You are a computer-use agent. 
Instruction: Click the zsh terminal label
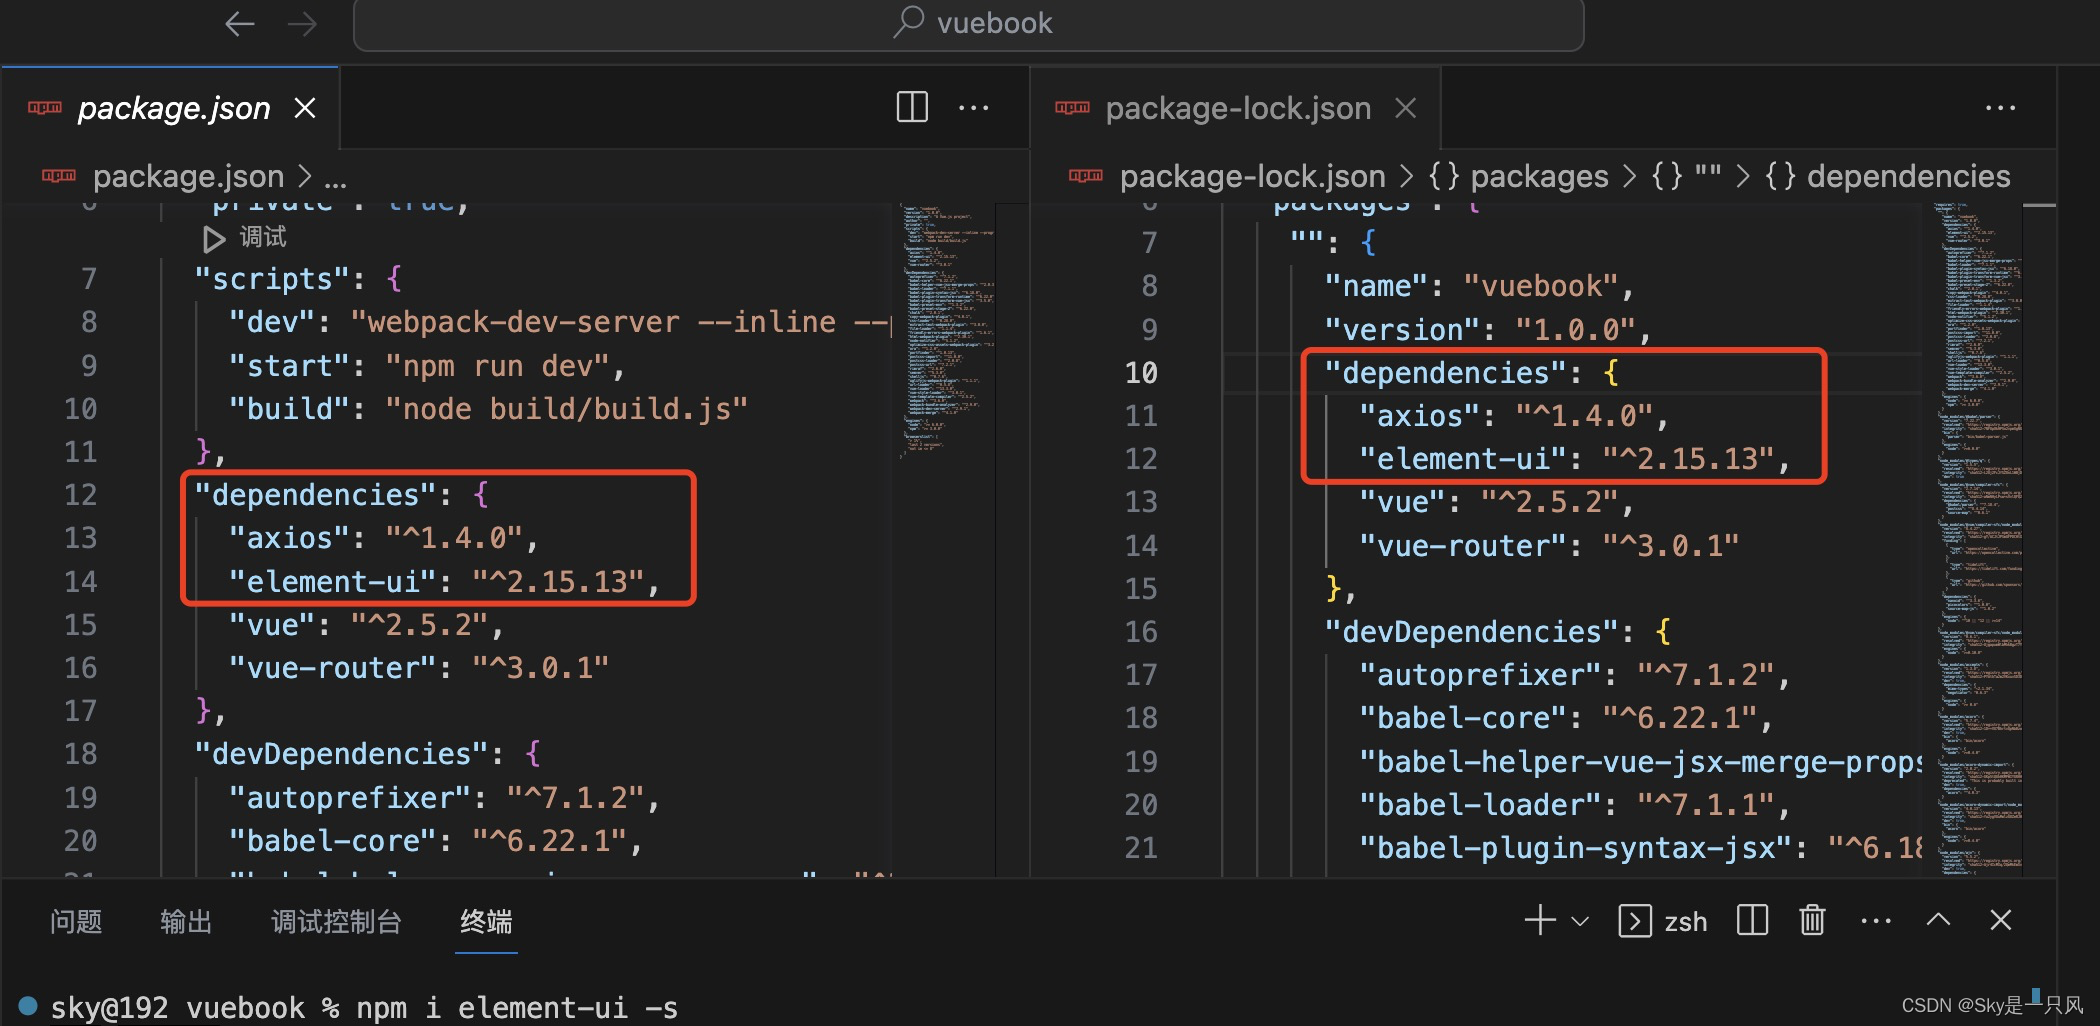1685,922
